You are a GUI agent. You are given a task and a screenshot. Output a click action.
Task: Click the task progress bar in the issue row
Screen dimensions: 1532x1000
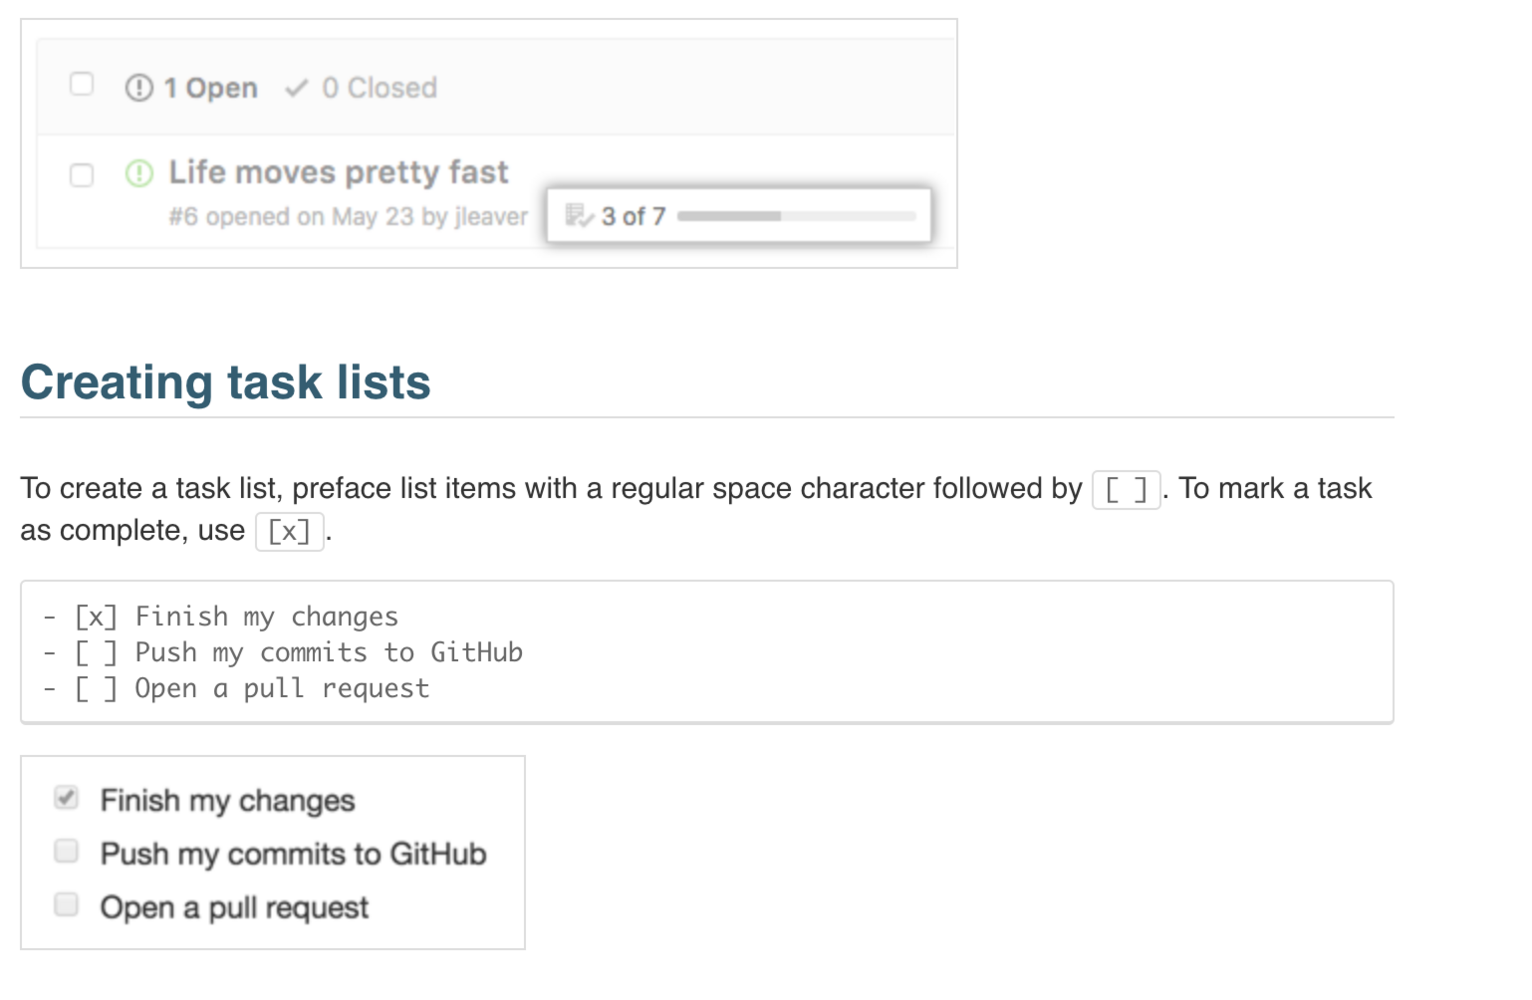796,216
